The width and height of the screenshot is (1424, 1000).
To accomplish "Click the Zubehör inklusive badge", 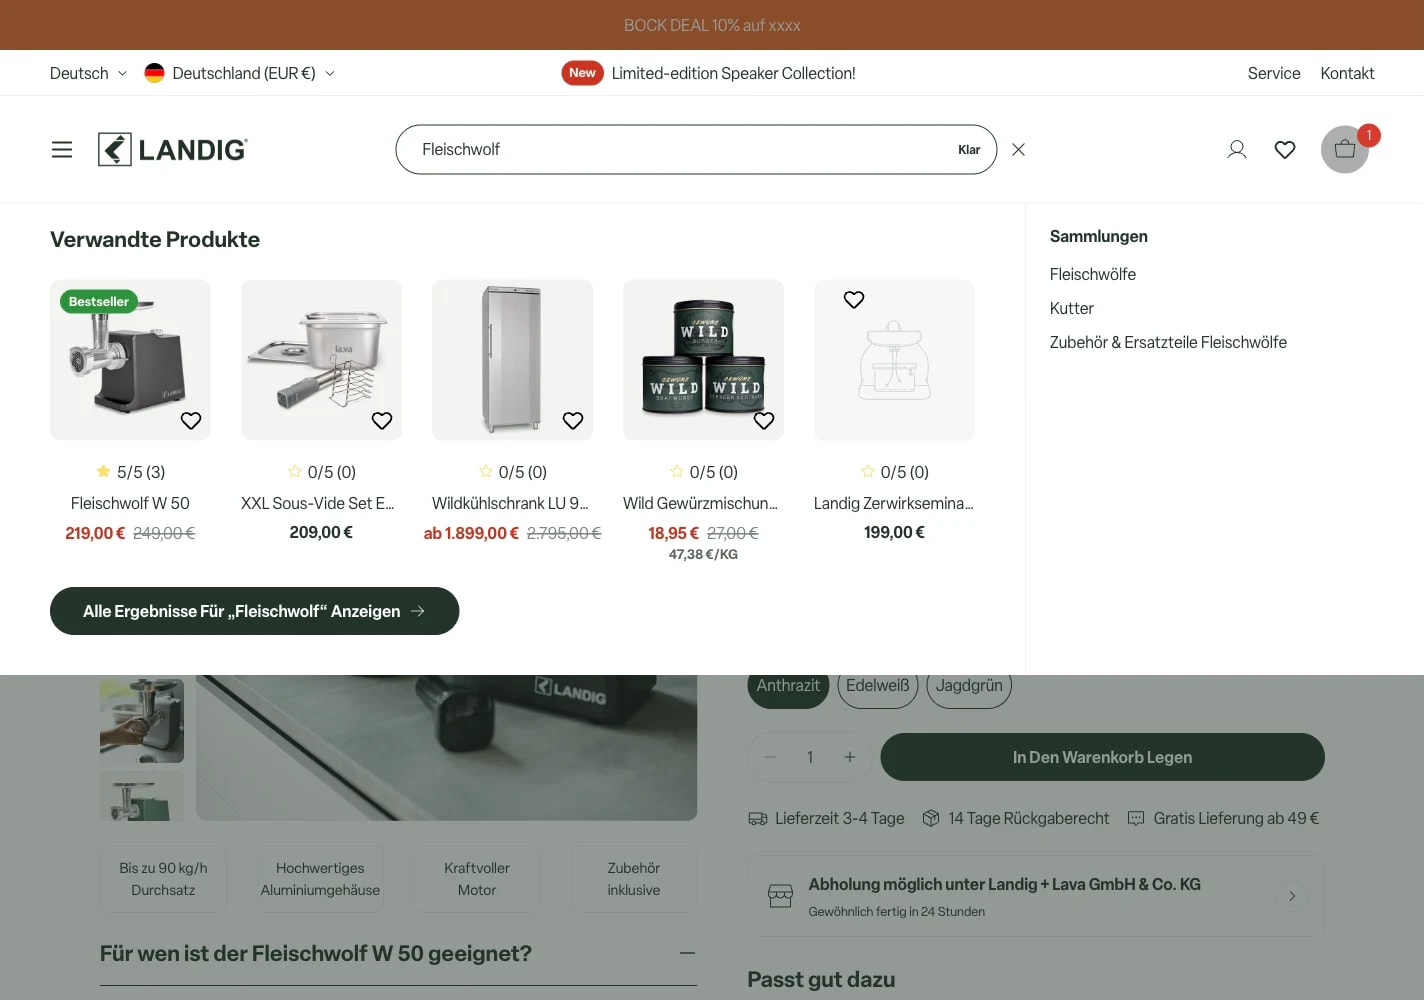I will point(634,879).
